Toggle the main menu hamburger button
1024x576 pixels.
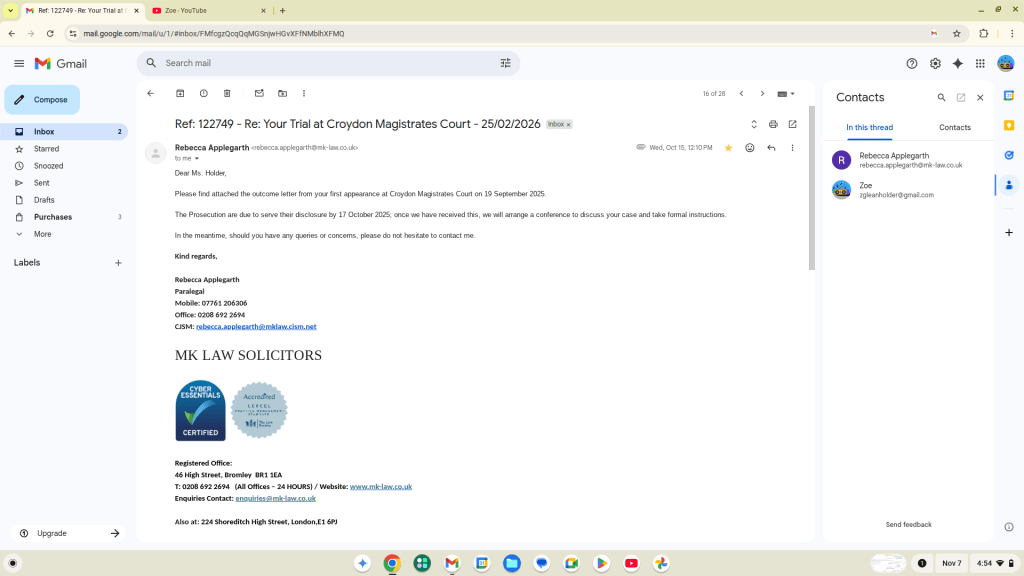(19, 63)
